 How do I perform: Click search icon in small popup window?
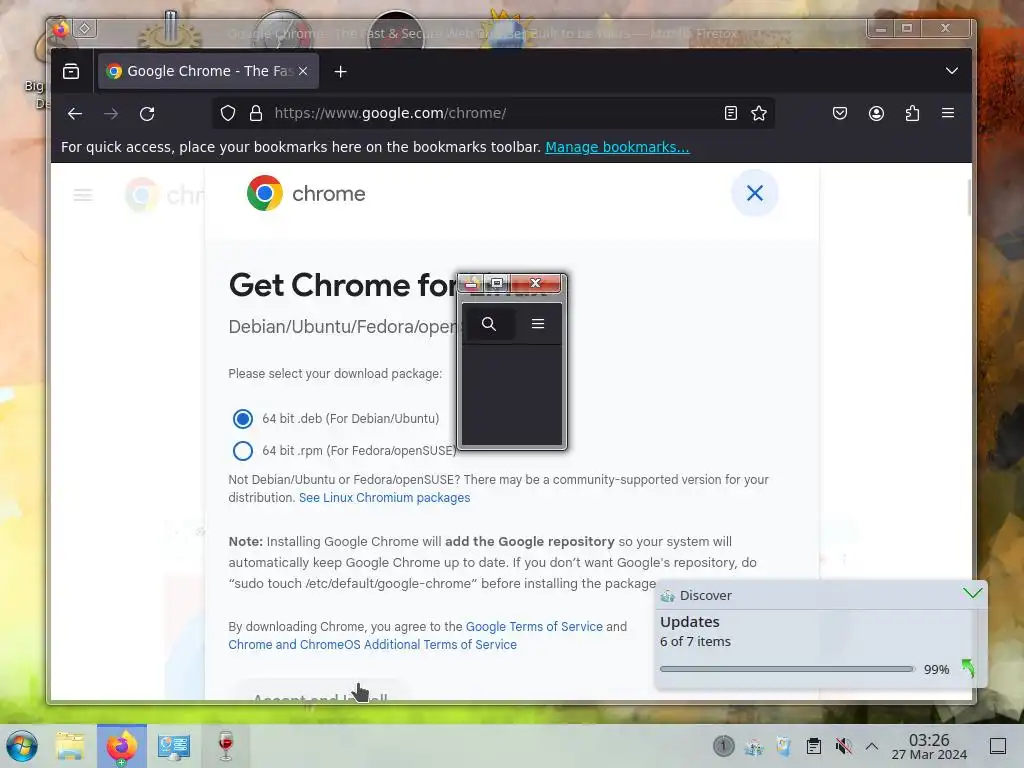tap(488, 324)
